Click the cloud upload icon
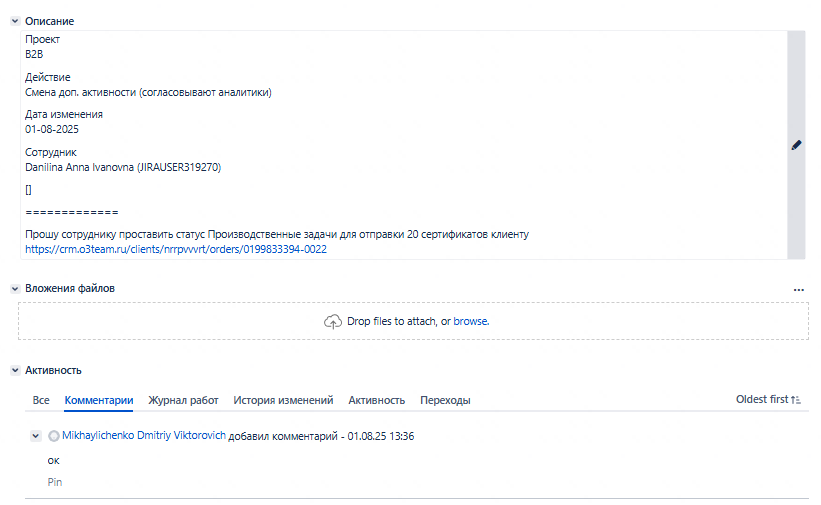821x505 pixels. click(333, 321)
